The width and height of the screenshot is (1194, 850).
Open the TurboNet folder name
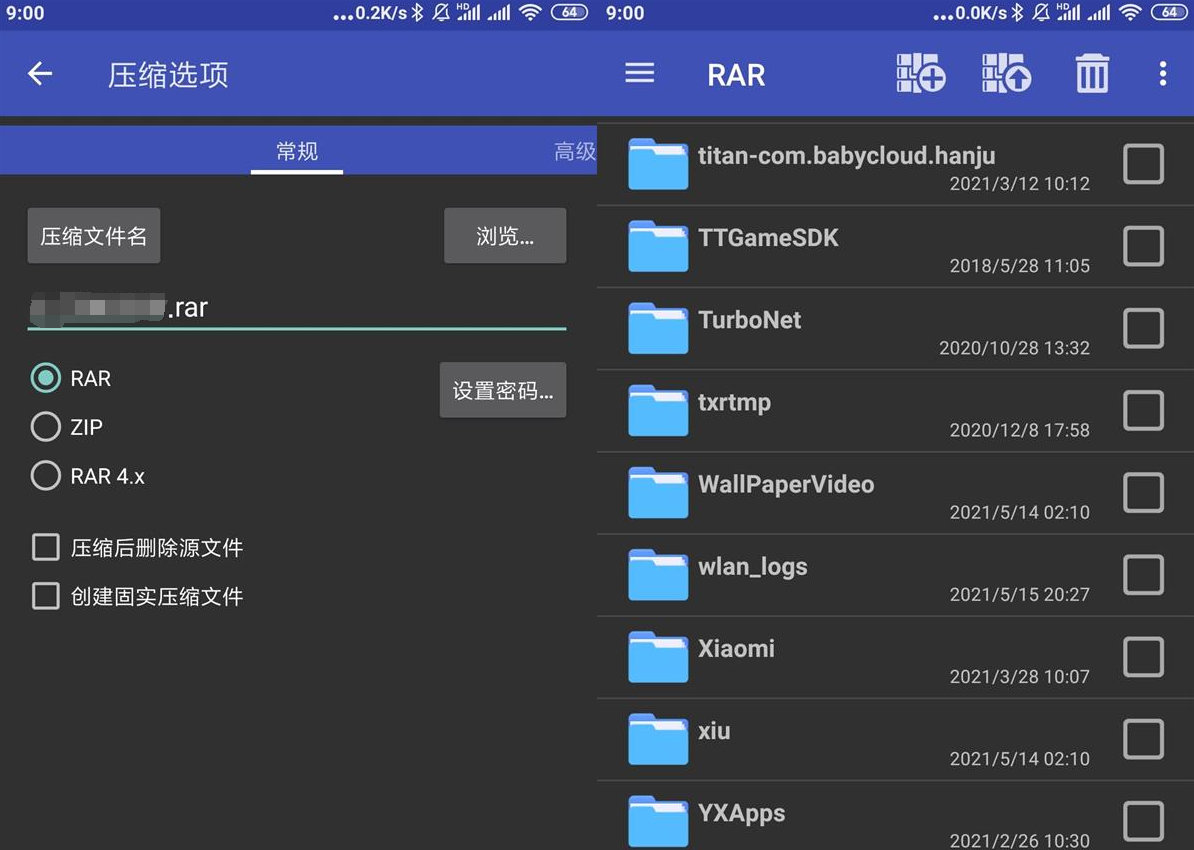[x=749, y=320]
